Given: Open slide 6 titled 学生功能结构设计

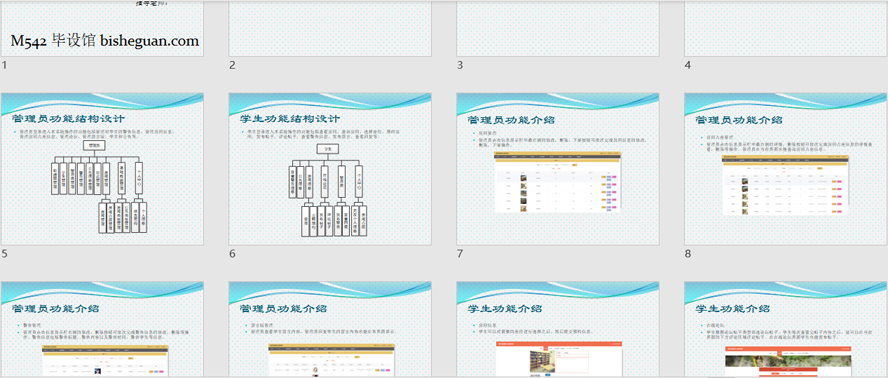Looking at the screenshot, I should pyautogui.click(x=330, y=169).
